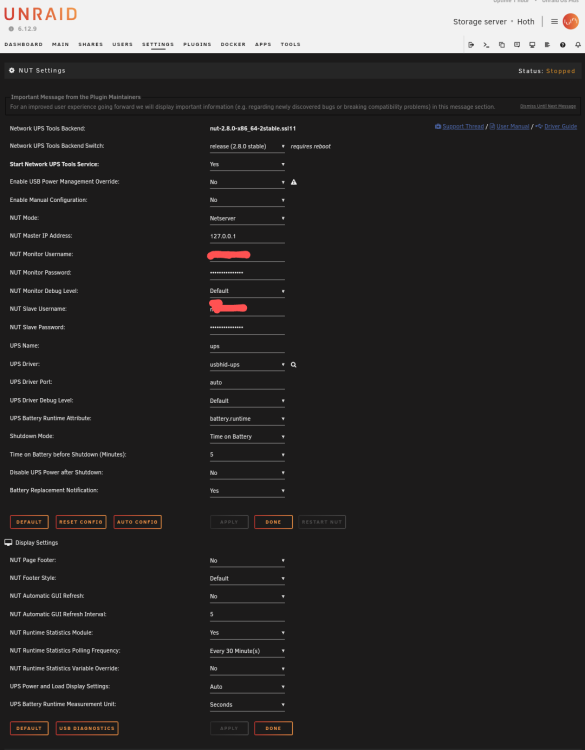Click the UPS Name field
585x750 pixels.
247,346
